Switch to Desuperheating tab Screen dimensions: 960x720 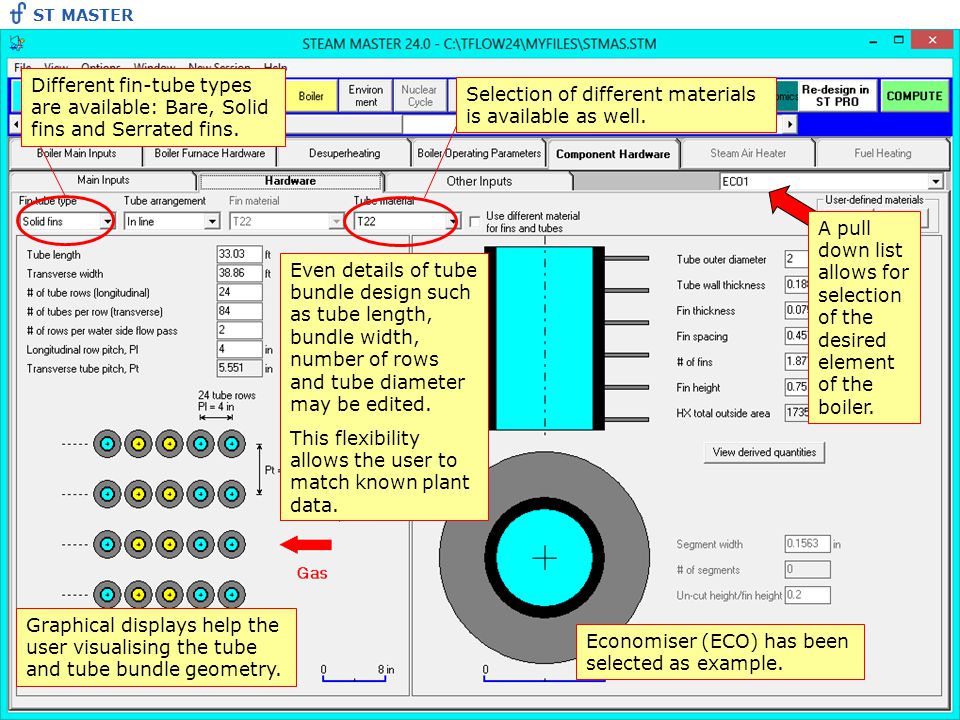click(x=344, y=154)
